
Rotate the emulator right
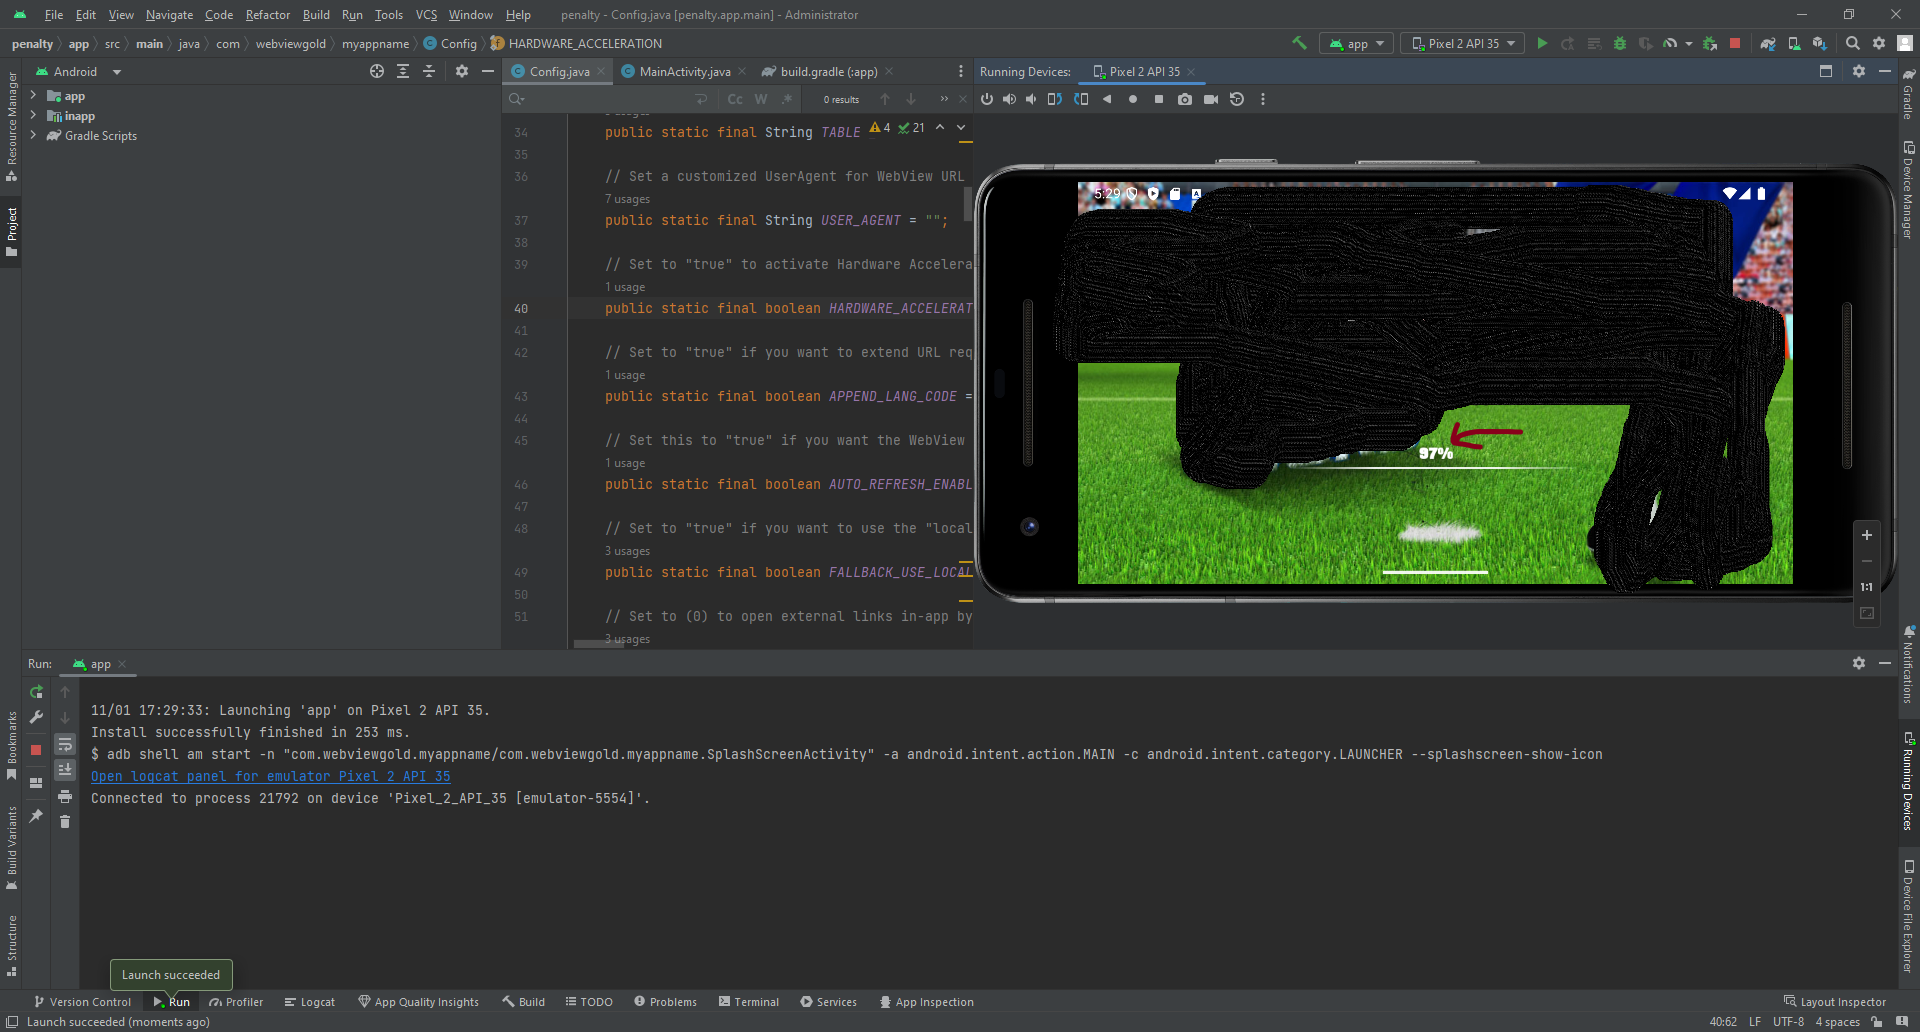(x=1081, y=99)
